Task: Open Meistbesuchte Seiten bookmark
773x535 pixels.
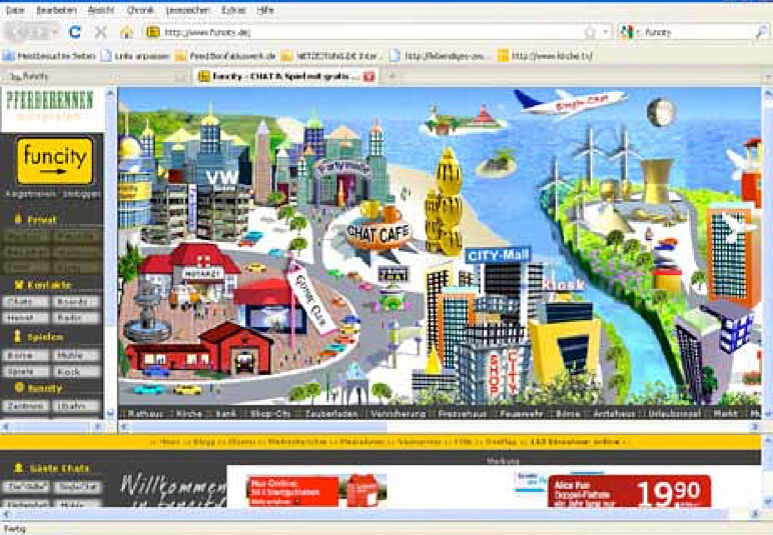Action: [x=49, y=56]
